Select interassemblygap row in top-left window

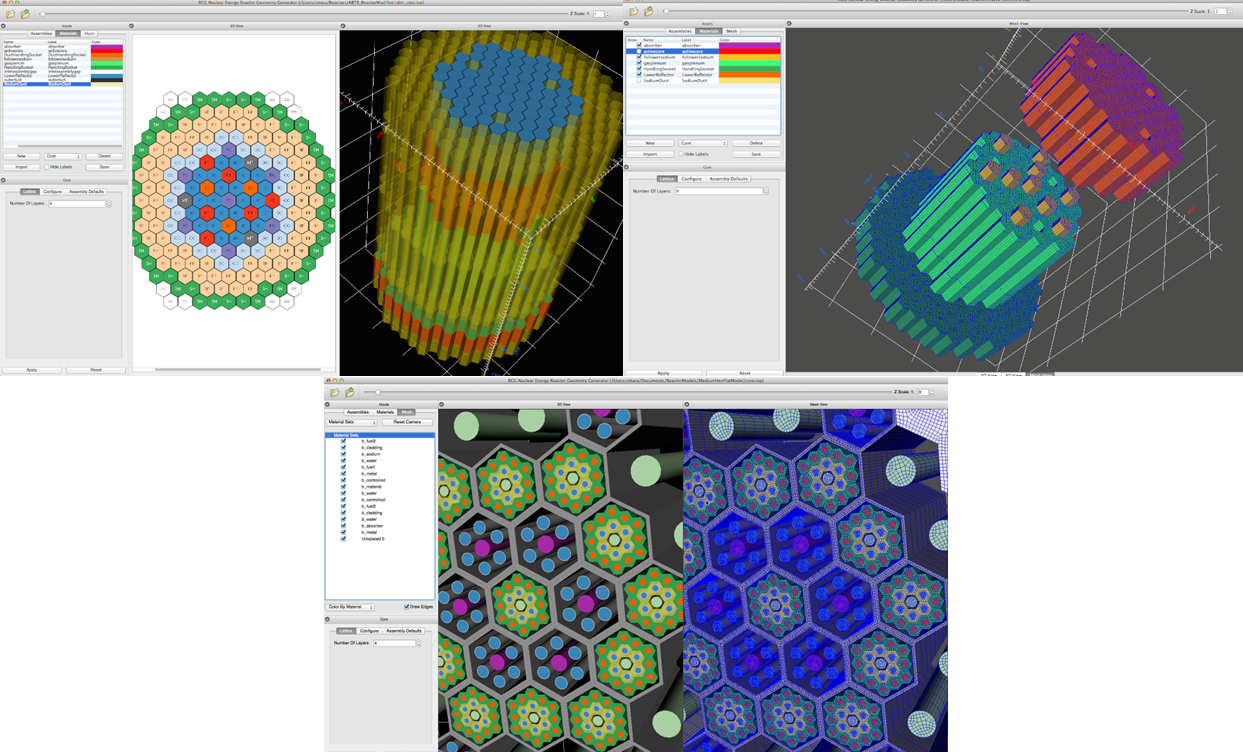(x=63, y=71)
